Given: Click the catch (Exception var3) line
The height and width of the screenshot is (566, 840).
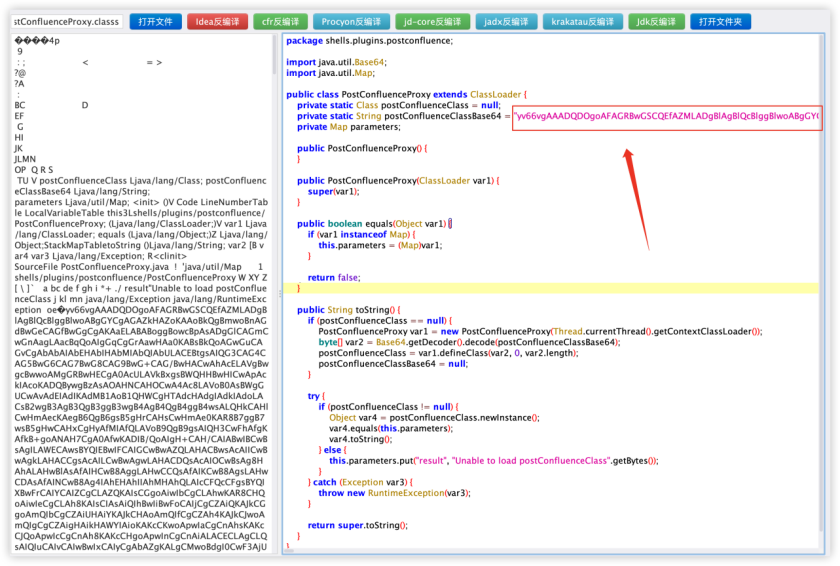Looking at the screenshot, I should 360,482.
